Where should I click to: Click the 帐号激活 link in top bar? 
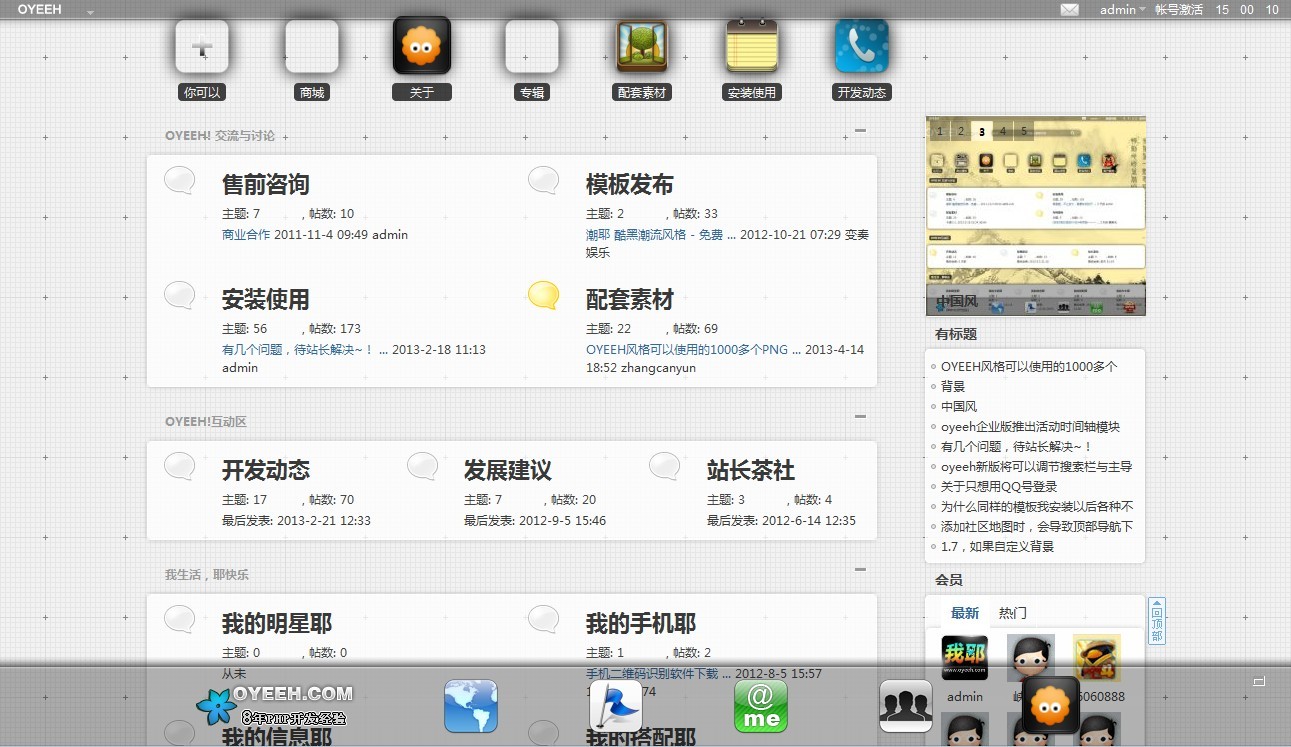[x=1179, y=10]
